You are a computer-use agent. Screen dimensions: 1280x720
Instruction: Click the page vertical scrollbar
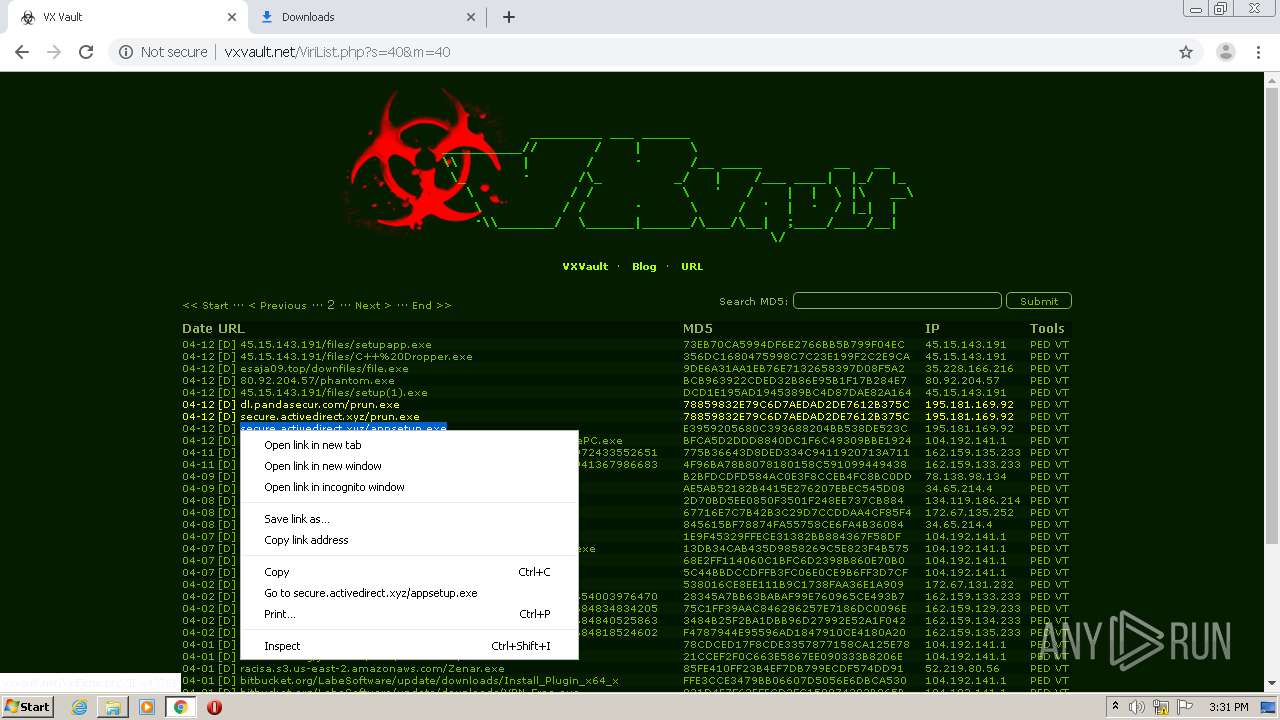point(1272,315)
